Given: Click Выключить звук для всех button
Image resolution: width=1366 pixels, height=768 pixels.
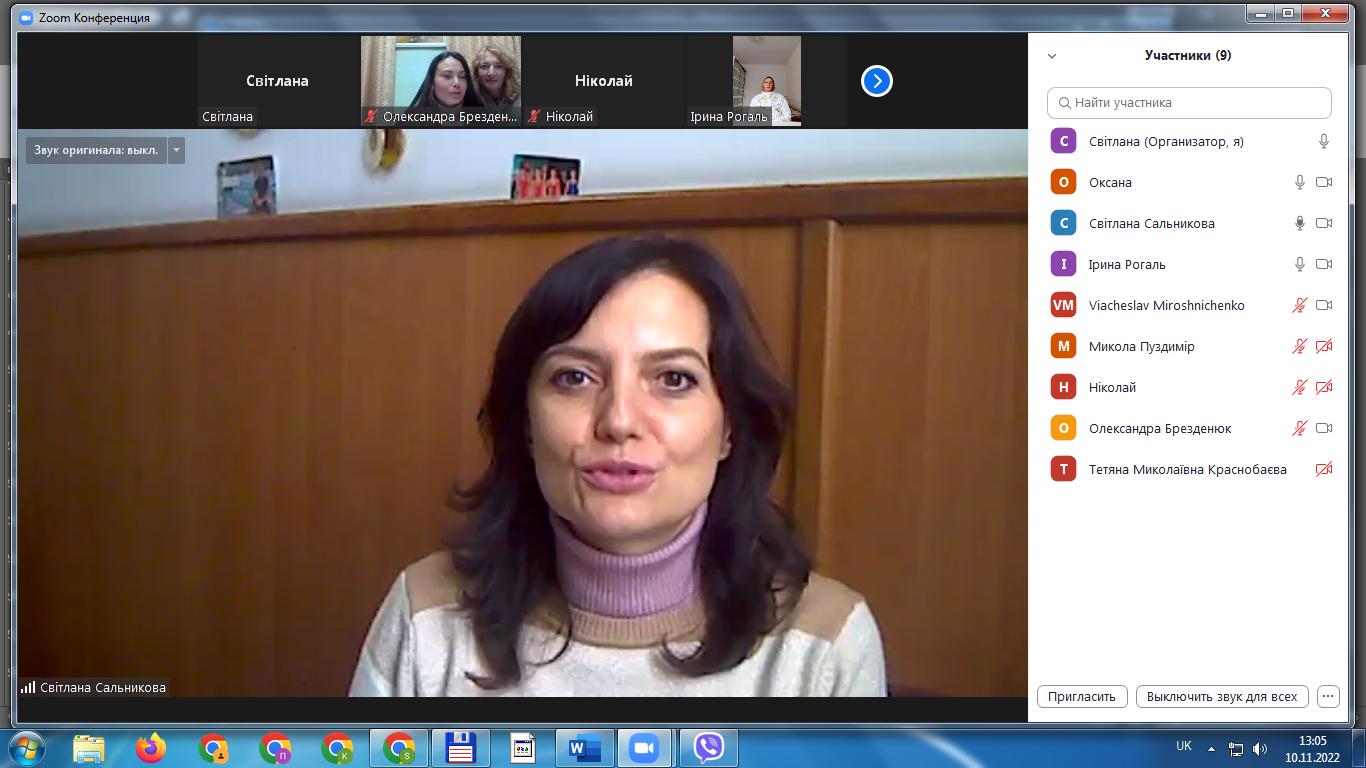Looking at the screenshot, I should 1221,696.
